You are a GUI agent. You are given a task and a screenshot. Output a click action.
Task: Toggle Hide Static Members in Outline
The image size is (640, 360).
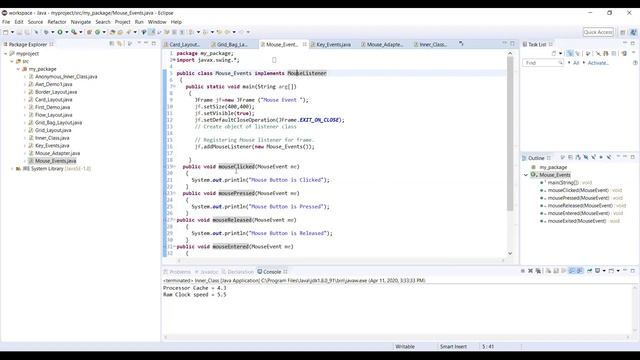coord(593,157)
